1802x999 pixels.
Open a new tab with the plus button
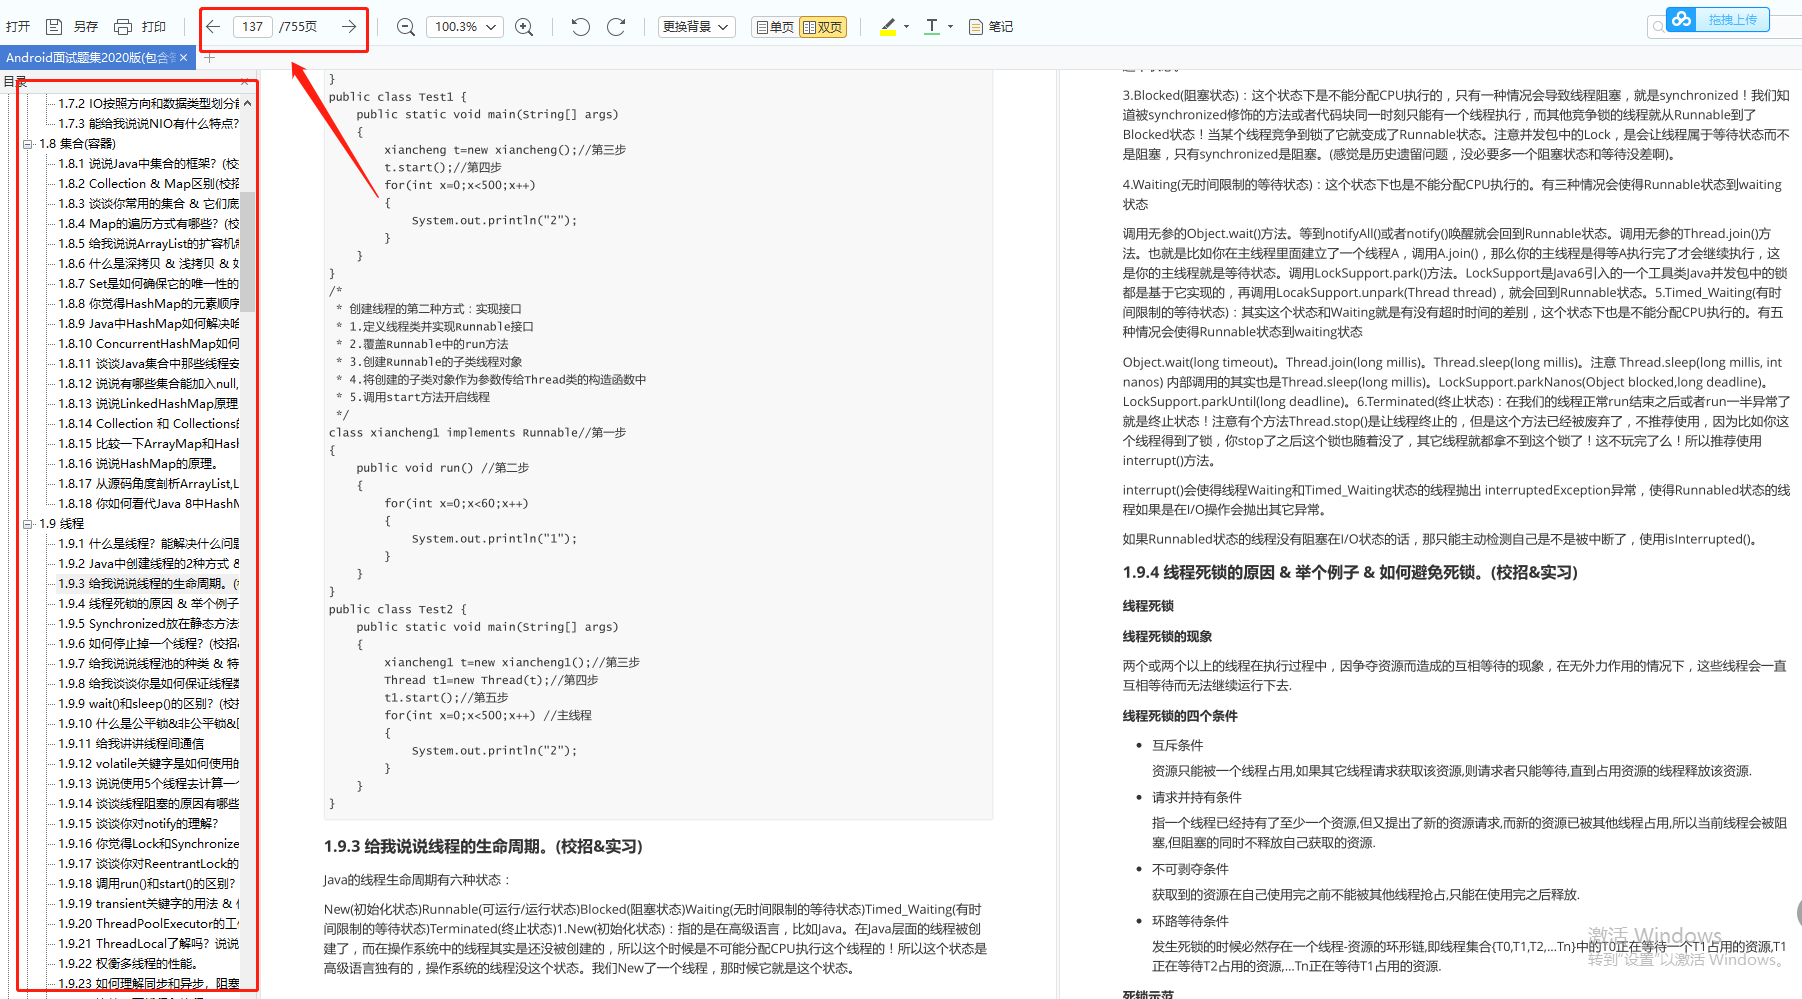(209, 58)
